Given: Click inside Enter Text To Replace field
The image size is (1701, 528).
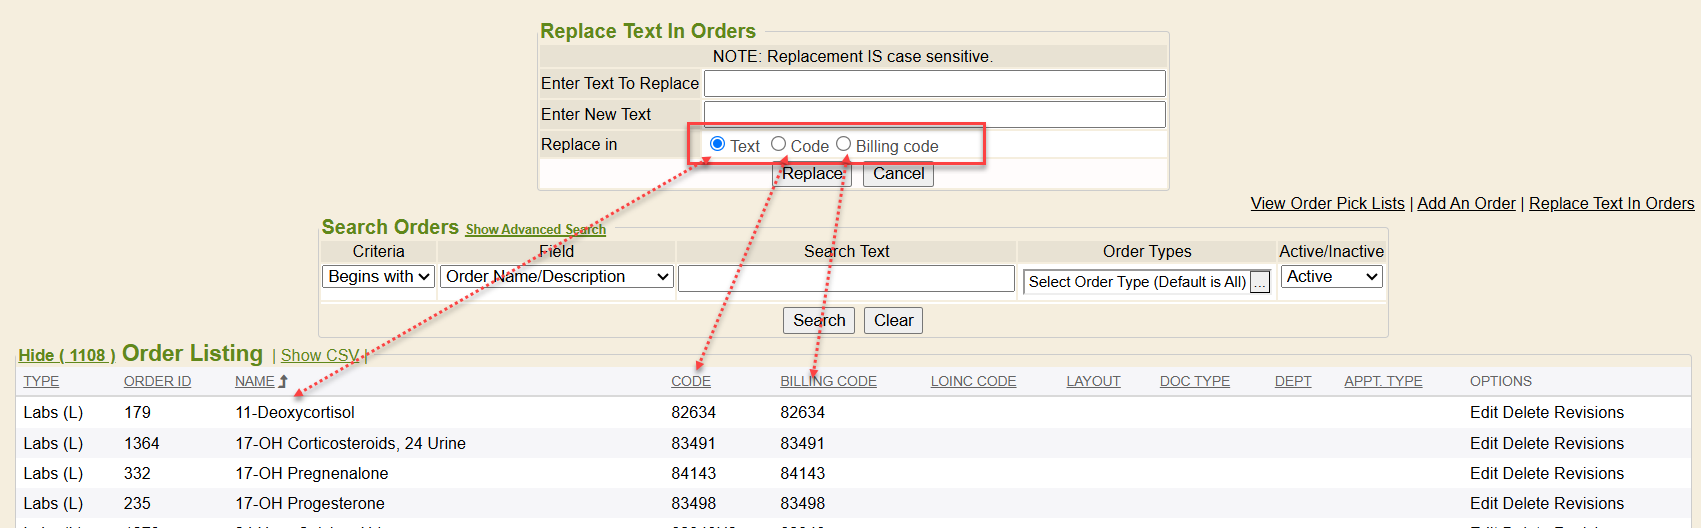Looking at the screenshot, I should (x=934, y=83).
